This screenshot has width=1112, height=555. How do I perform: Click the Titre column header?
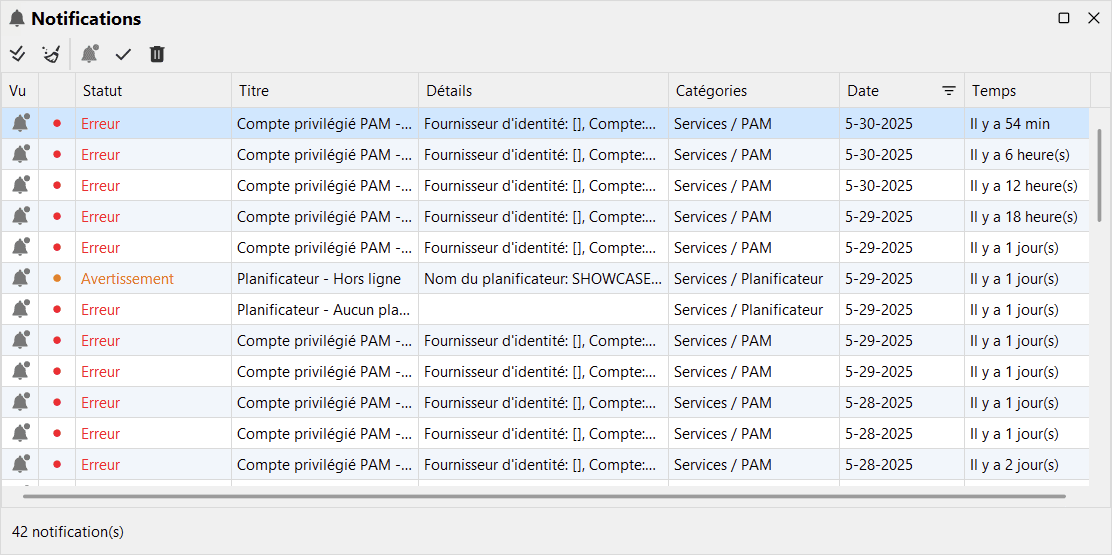(254, 91)
